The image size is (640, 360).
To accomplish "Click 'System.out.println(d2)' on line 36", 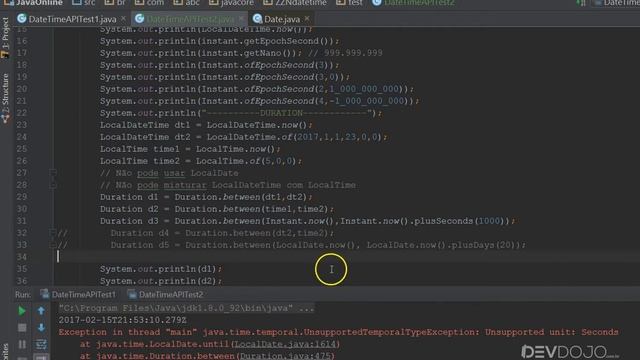I will [x=158, y=281].
